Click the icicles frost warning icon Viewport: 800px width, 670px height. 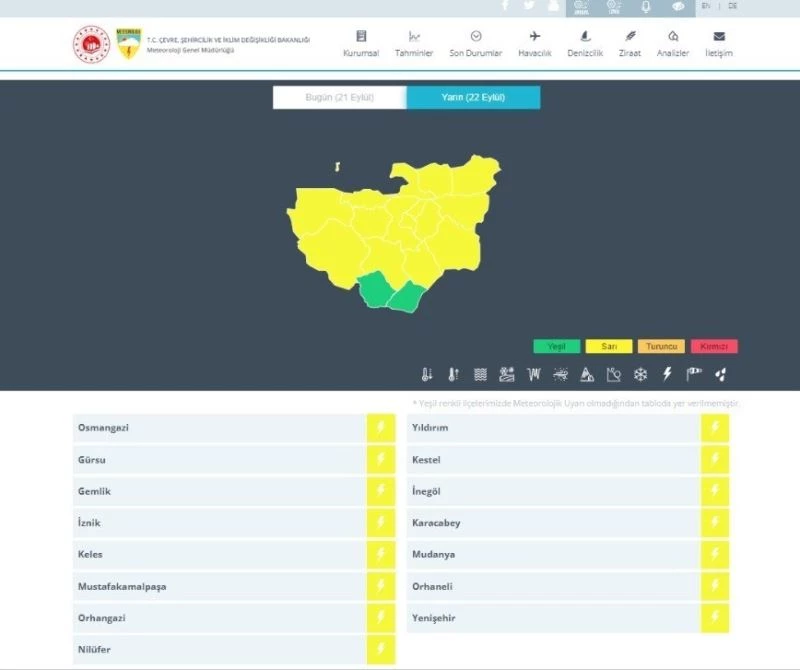534,375
